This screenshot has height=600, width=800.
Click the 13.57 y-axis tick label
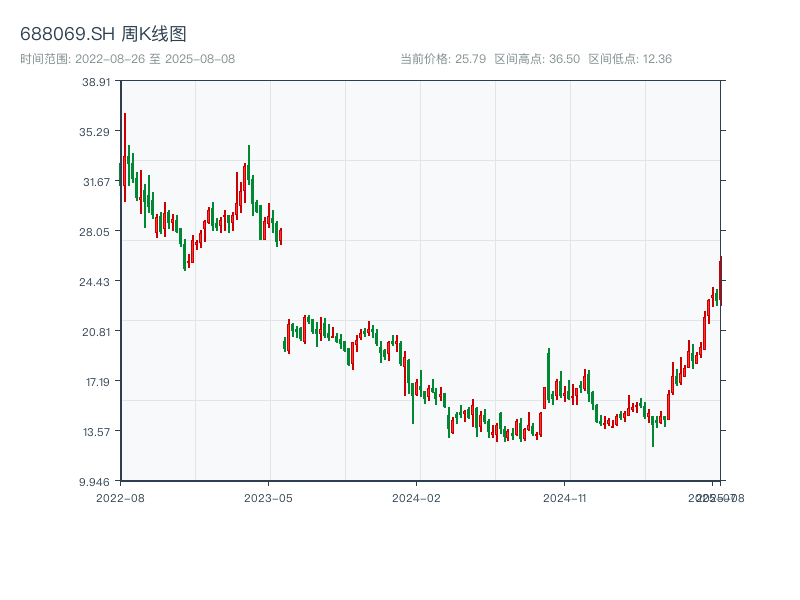click(97, 432)
